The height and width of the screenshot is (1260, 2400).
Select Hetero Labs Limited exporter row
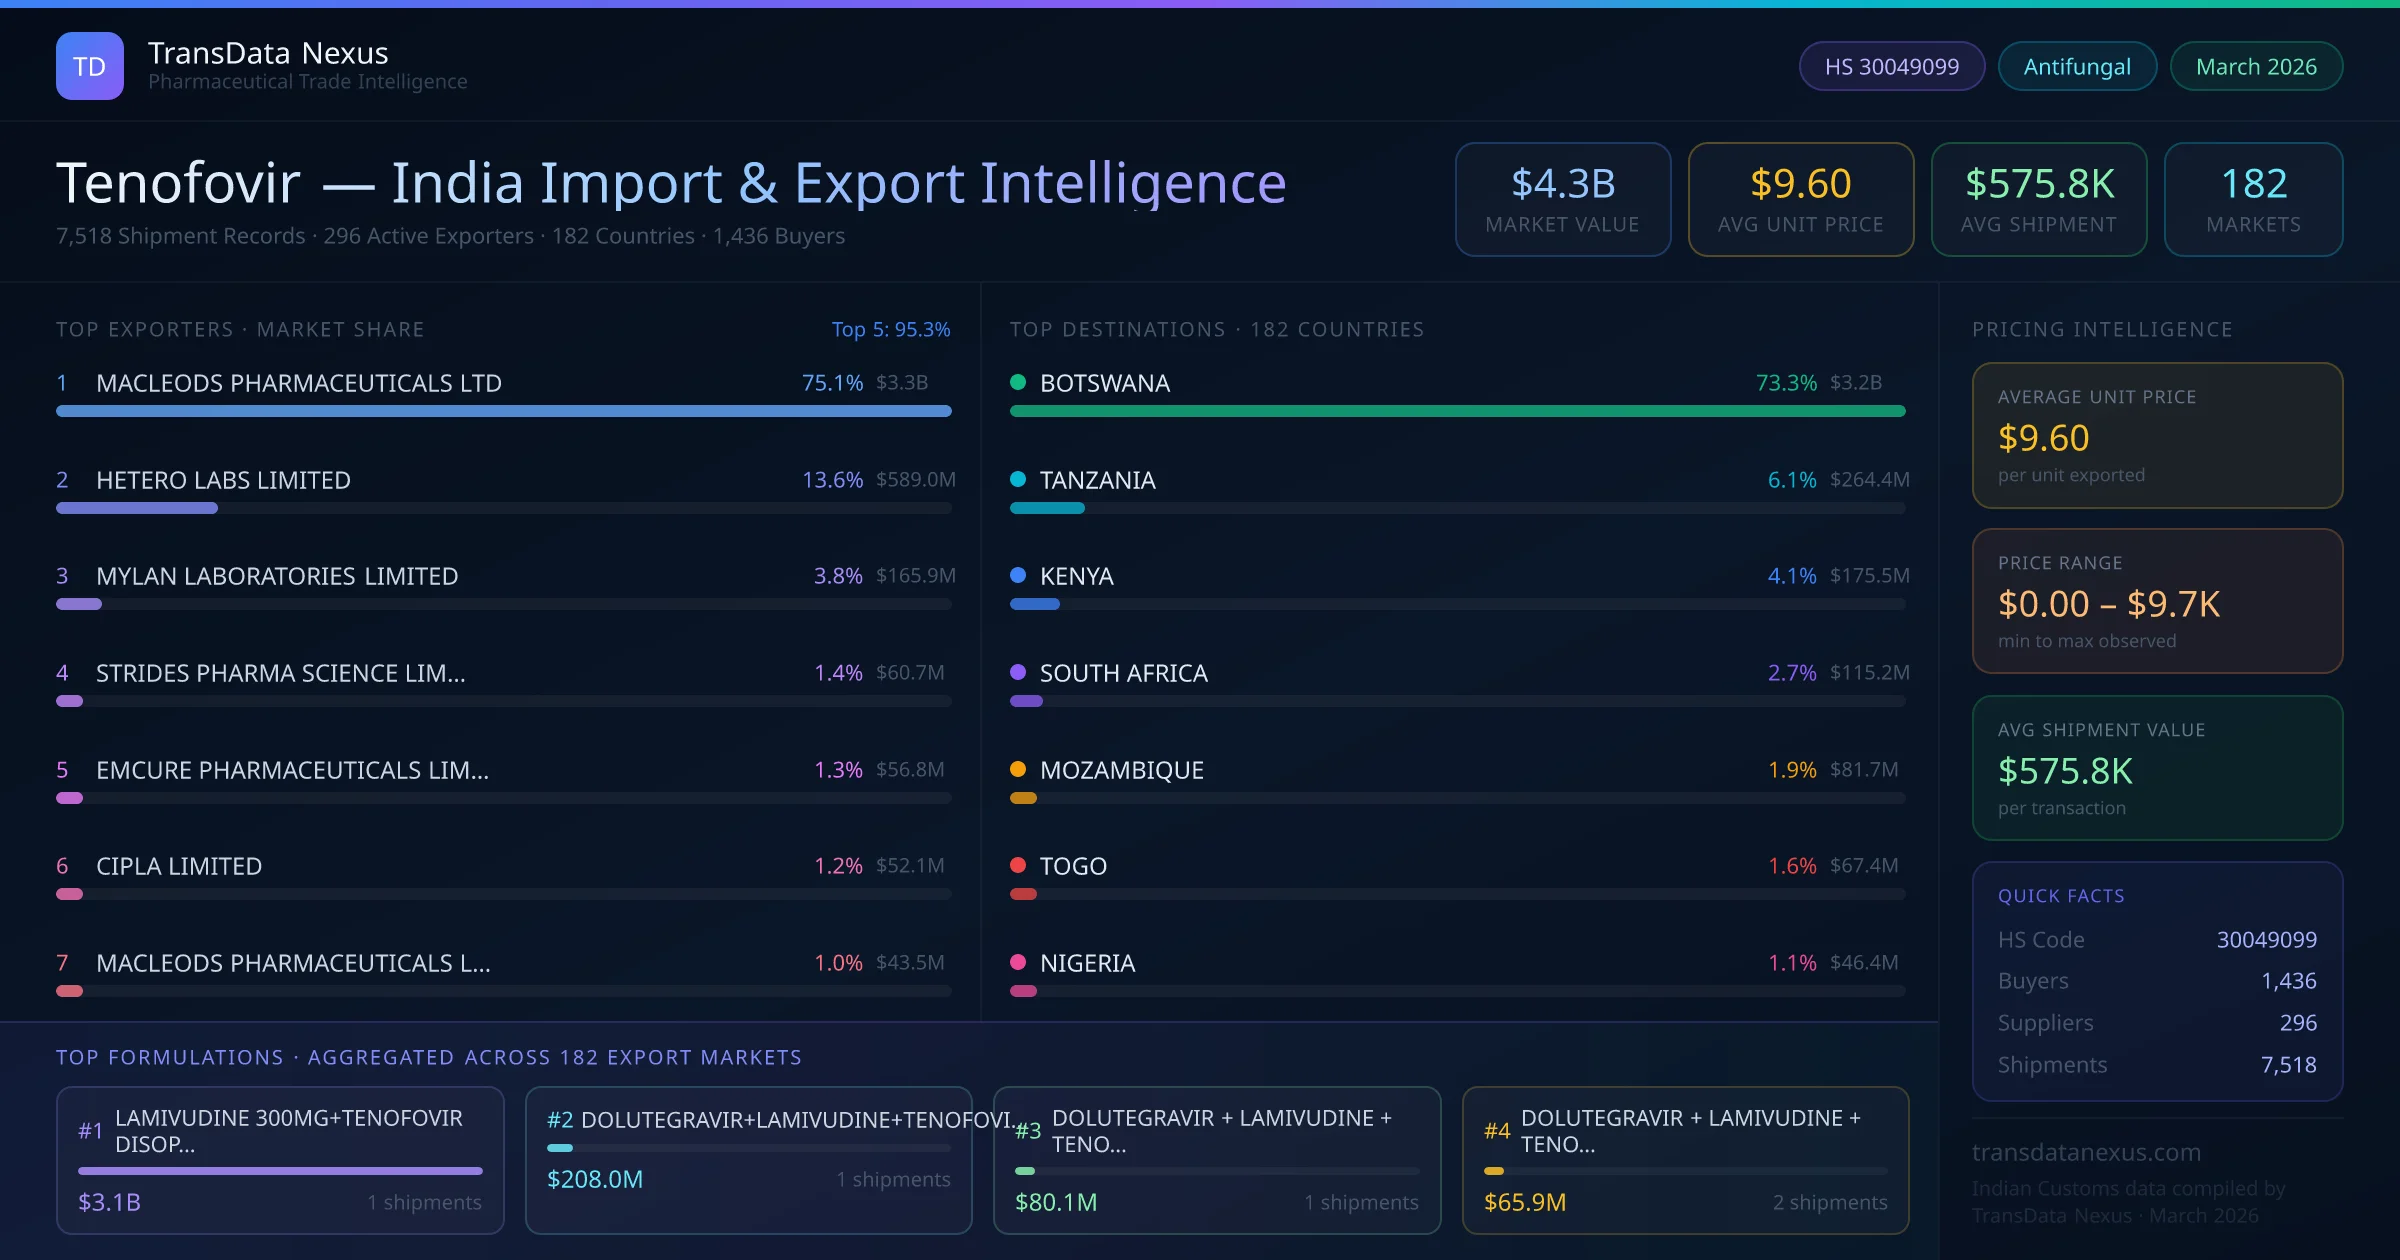[x=223, y=480]
